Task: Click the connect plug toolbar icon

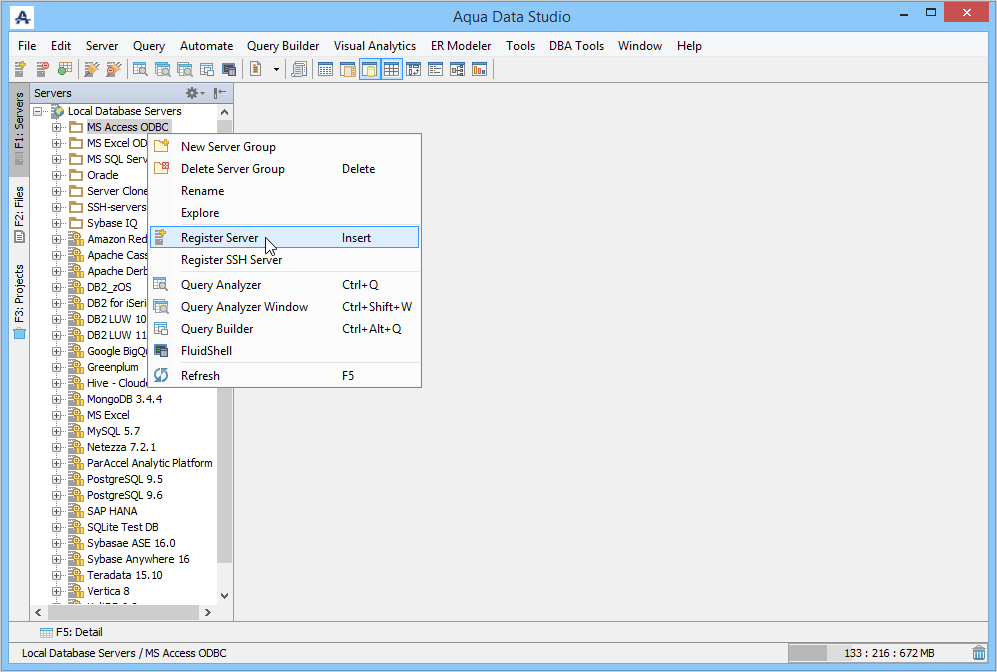Action: coord(92,69)
